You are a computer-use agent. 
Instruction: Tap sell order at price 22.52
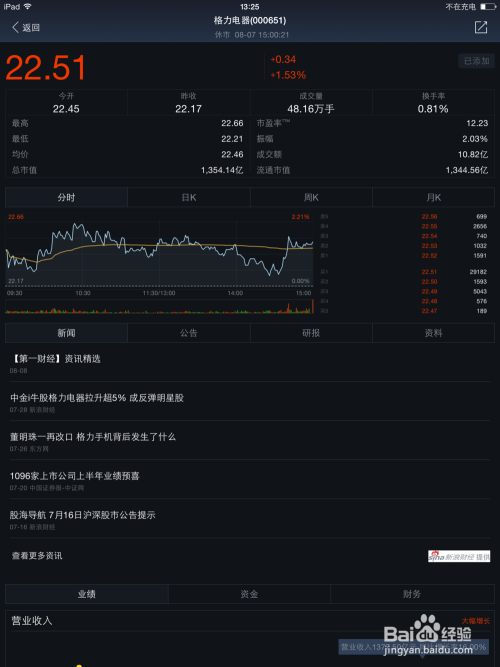tap(404, 256)
